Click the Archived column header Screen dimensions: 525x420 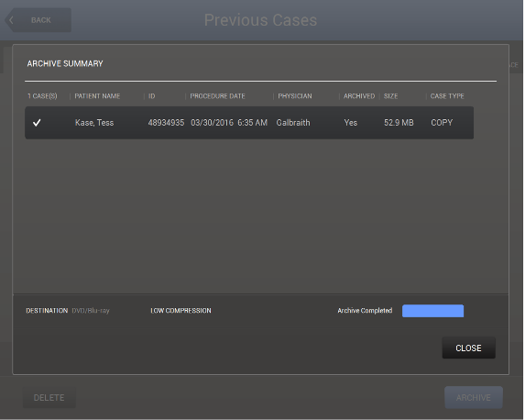coord(359,96)
